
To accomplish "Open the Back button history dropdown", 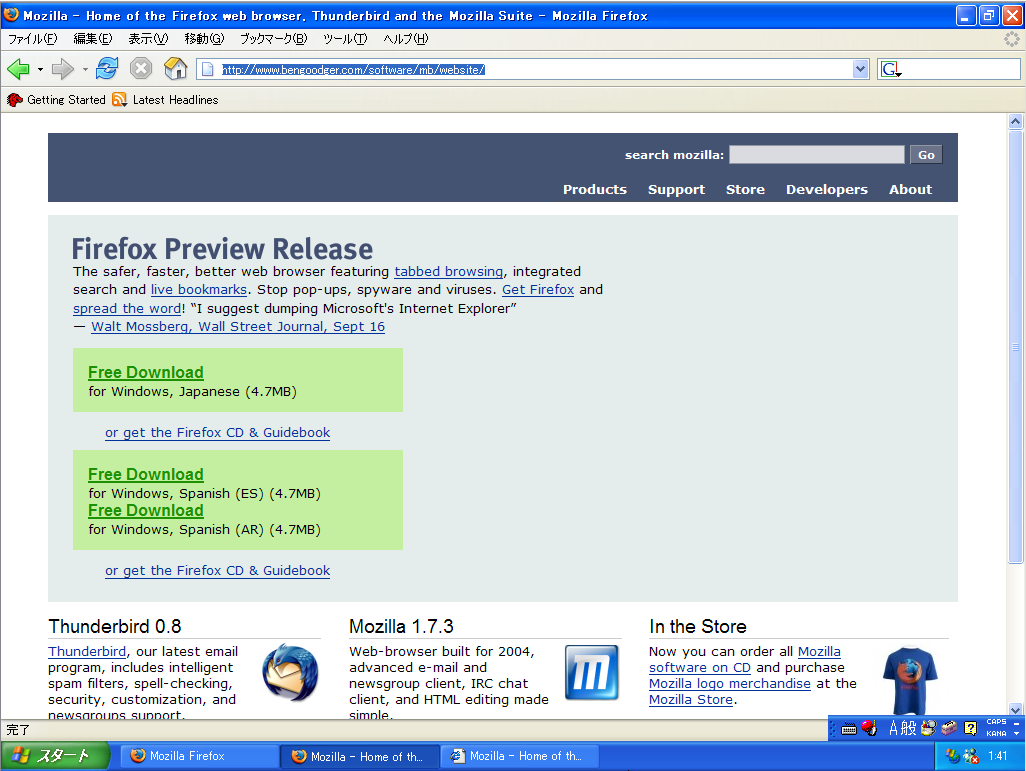I will click(x=41, y=69).
